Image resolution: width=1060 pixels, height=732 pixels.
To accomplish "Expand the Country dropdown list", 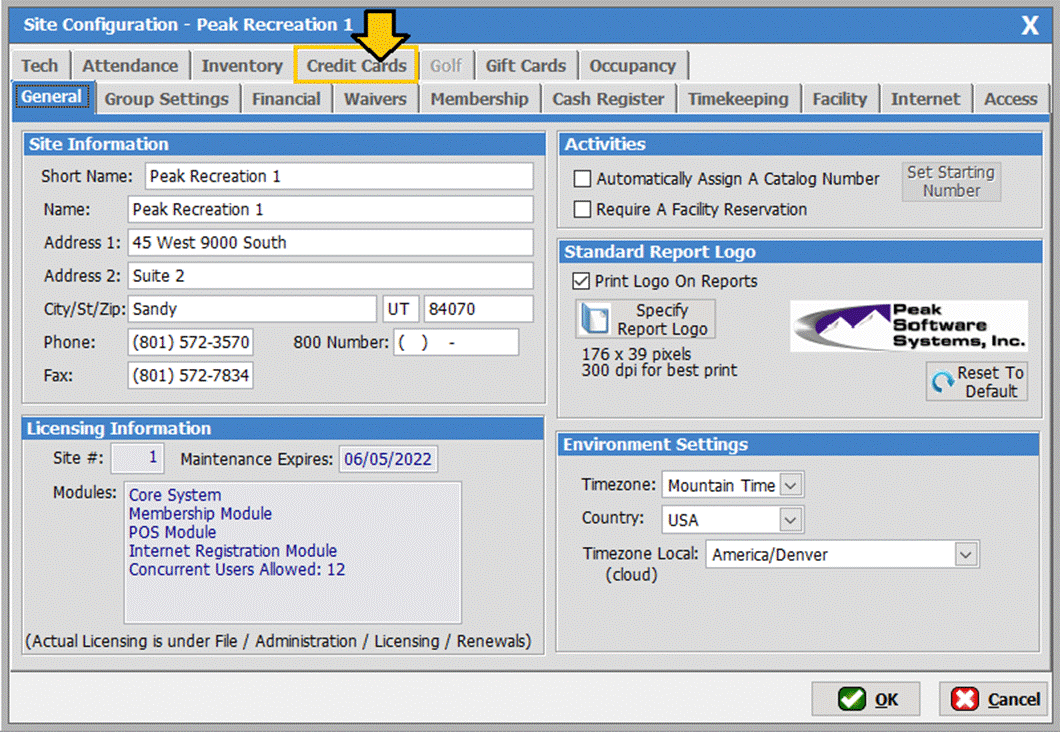I will pos(791,520).
